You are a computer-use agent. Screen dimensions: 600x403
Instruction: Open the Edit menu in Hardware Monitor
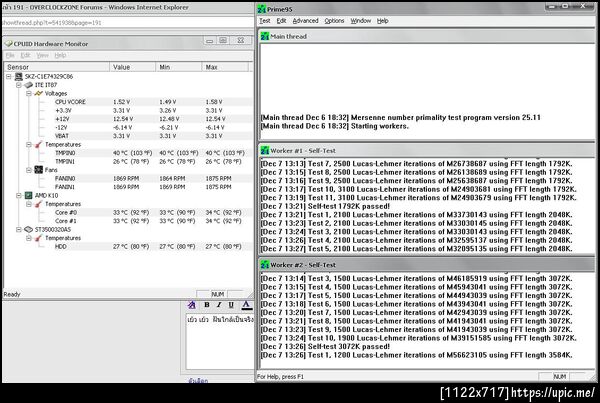click(x=25, y=55)
